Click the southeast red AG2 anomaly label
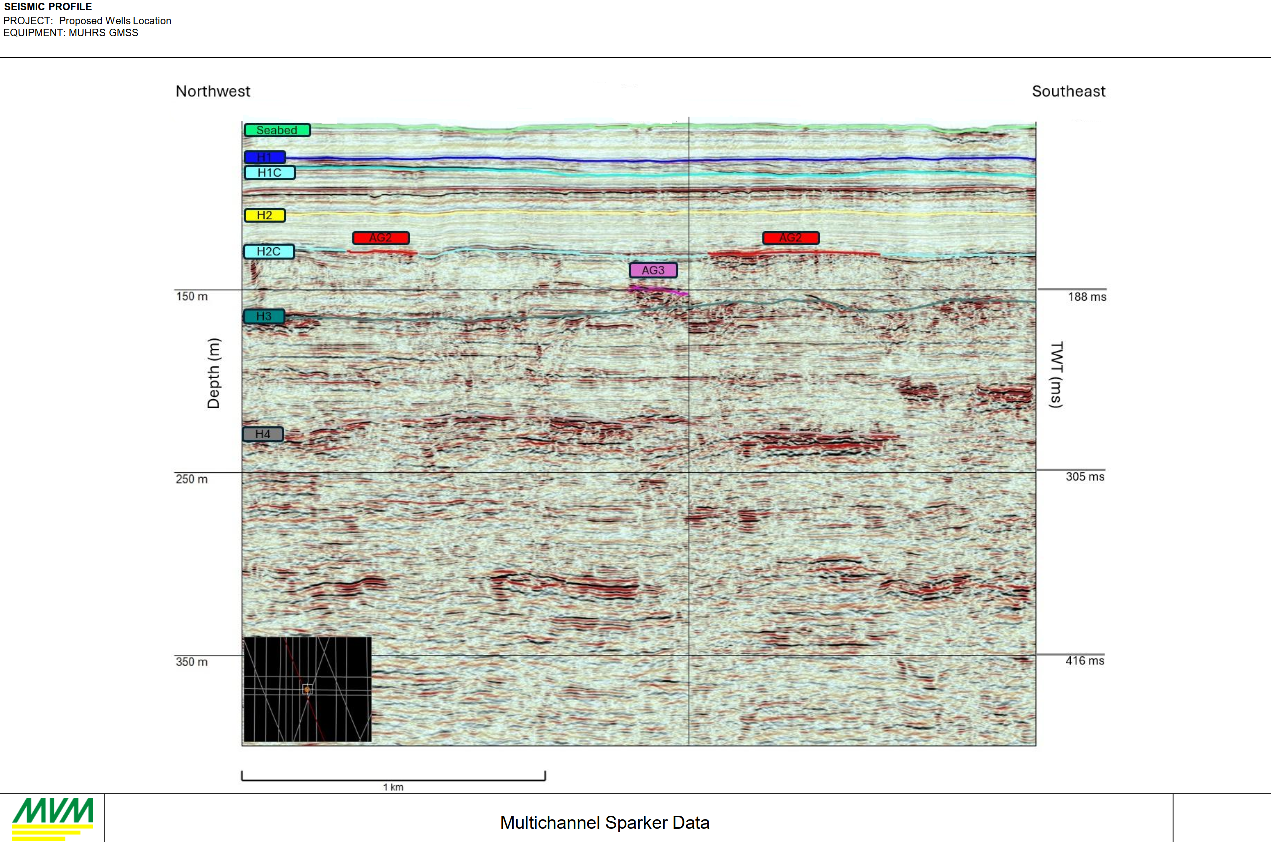Viewport: 1271px width, 842px height. (791, 238)
